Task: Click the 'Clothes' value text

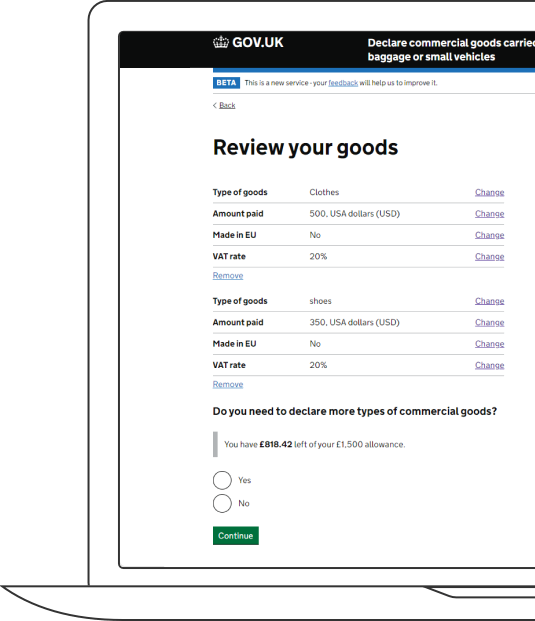Action: [324, 192]
